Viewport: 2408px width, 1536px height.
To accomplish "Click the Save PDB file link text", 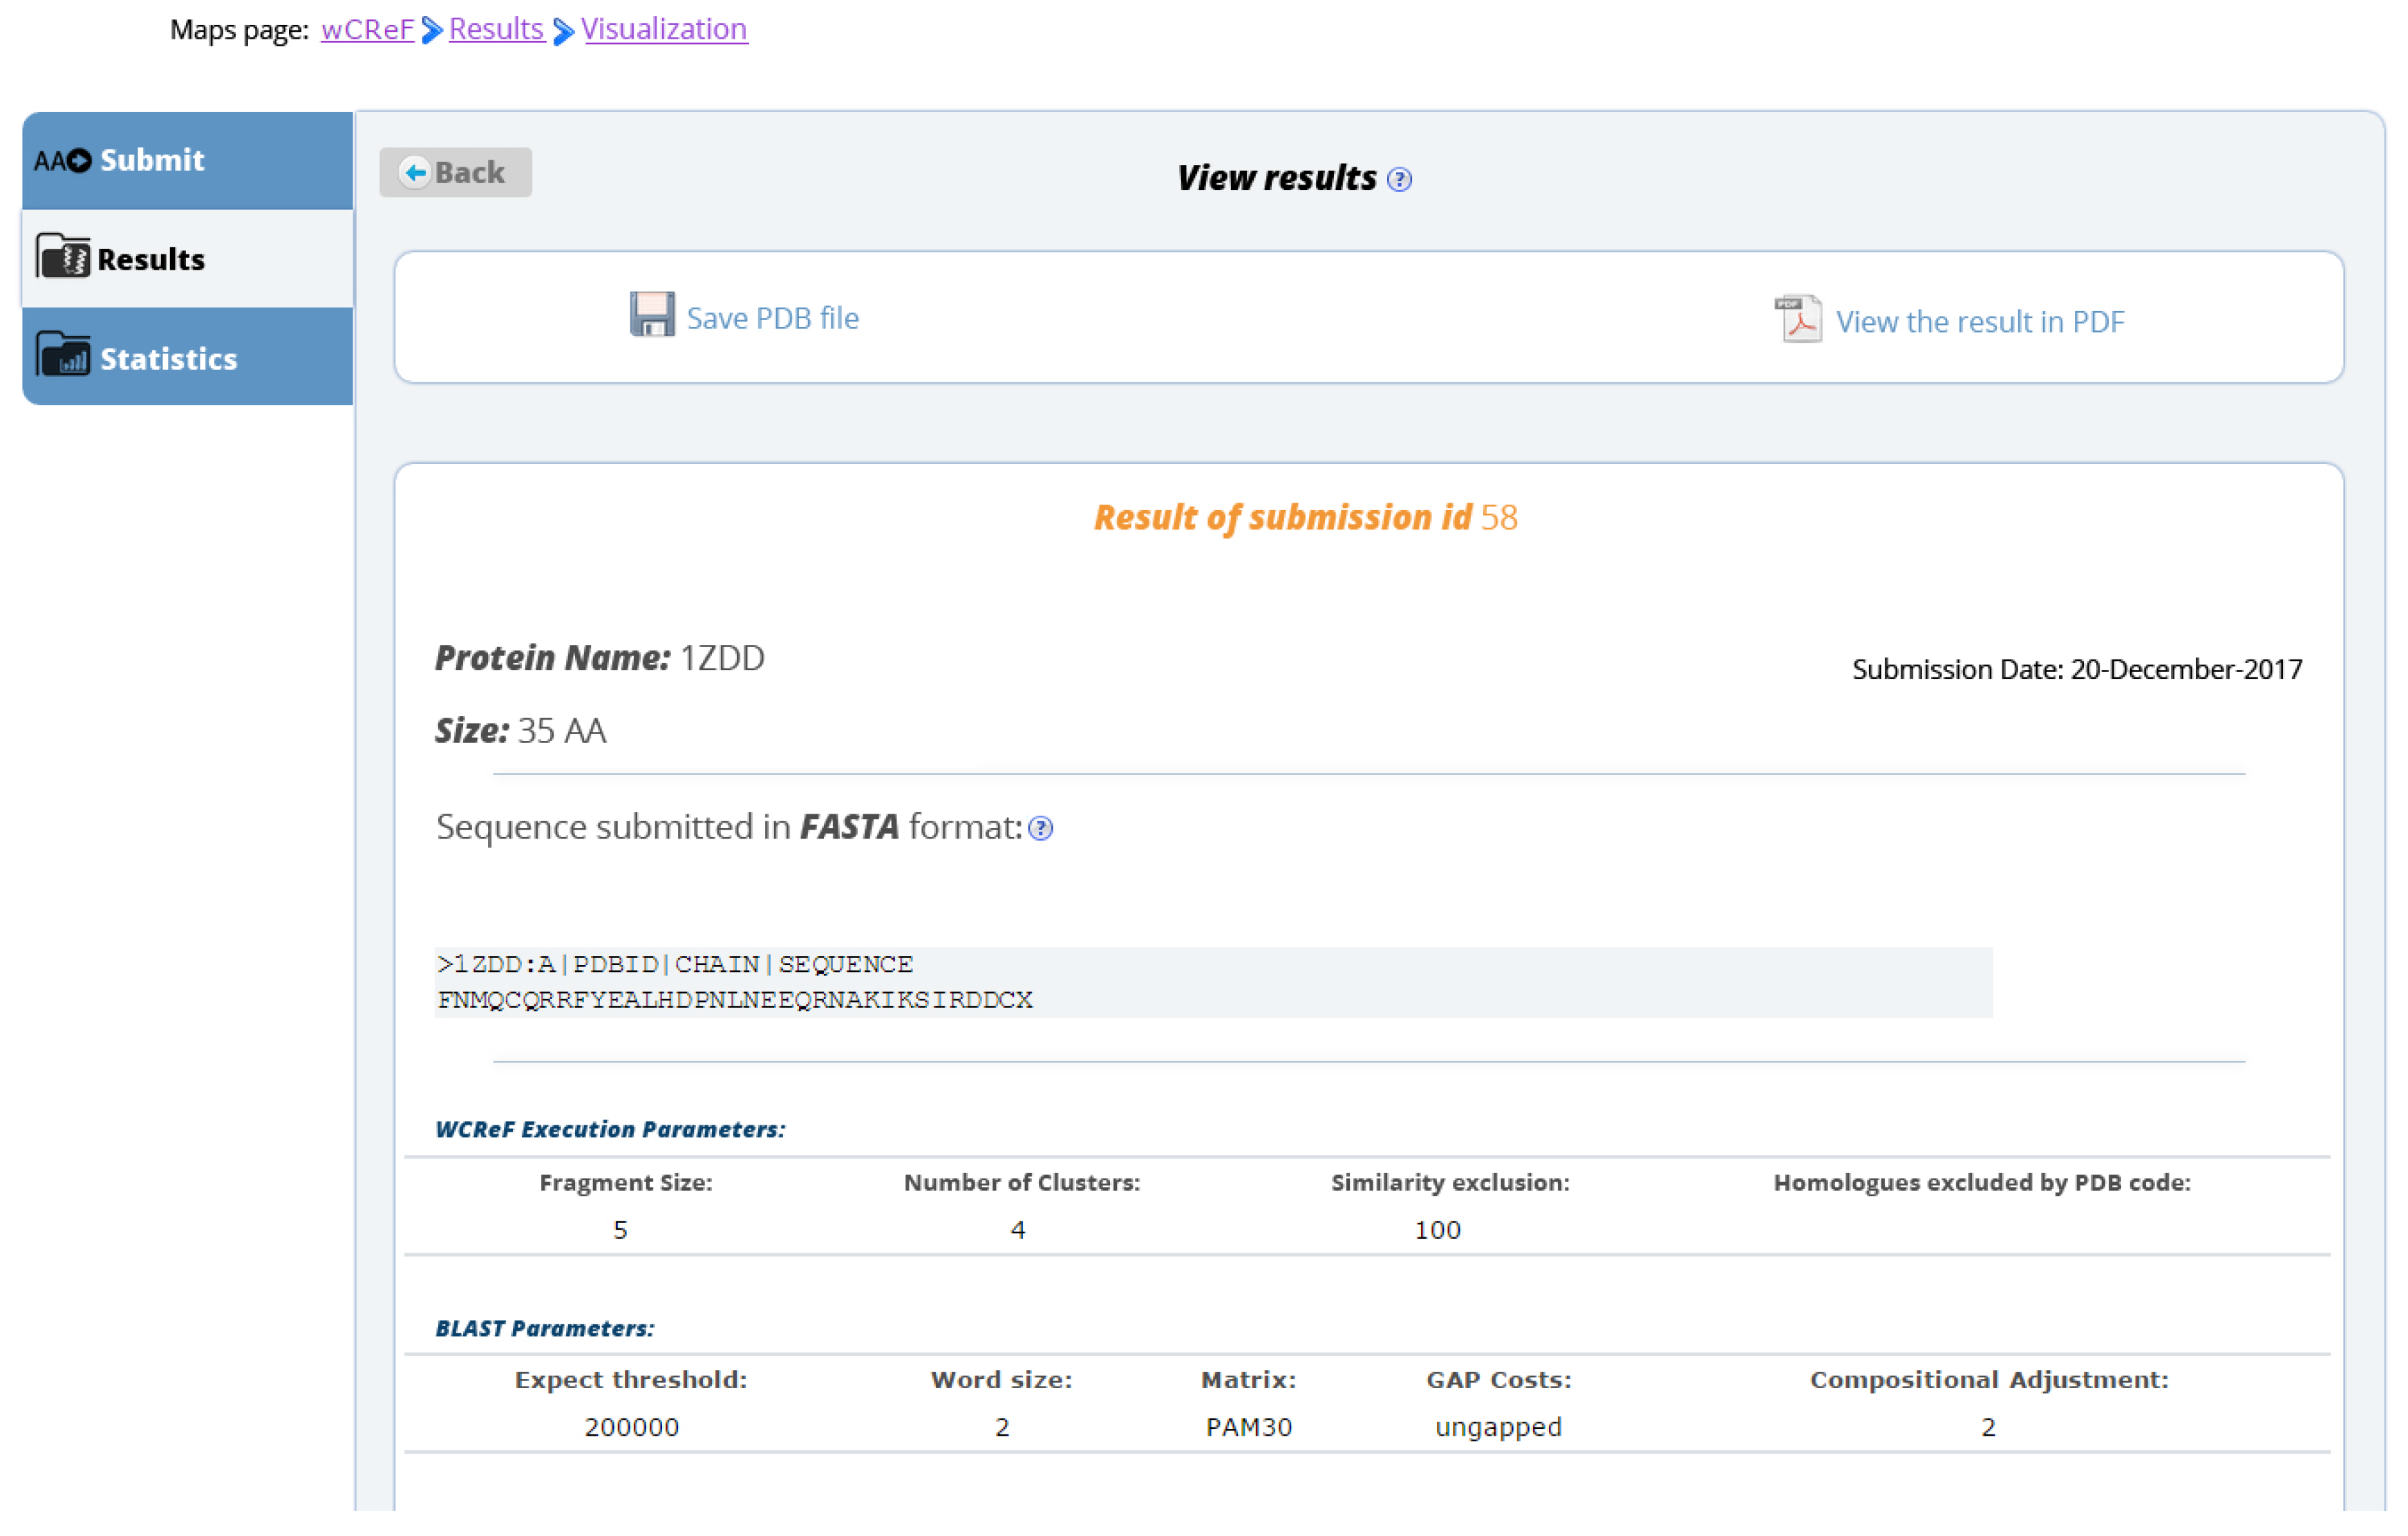I will point(772,318).
